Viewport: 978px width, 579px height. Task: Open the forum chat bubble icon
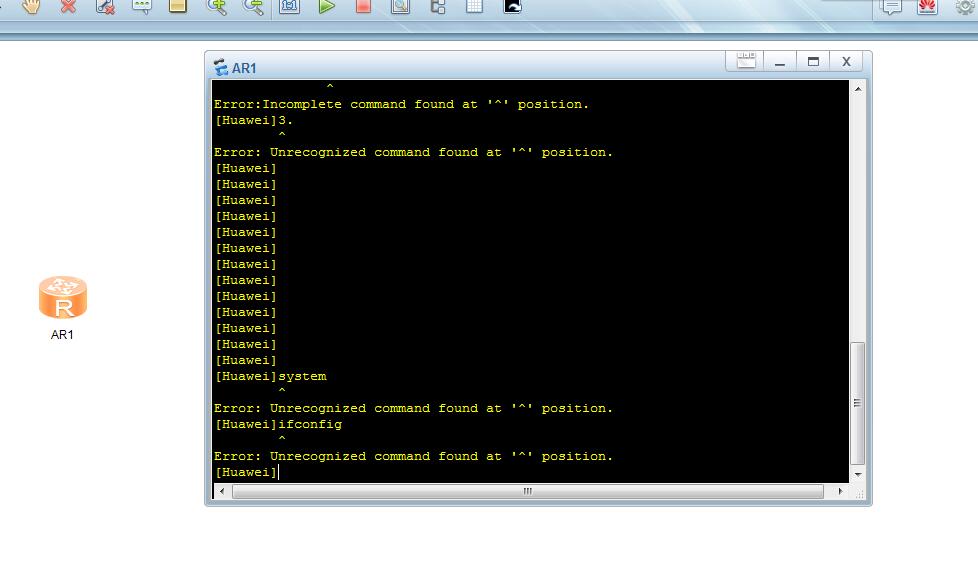point(891,7)
